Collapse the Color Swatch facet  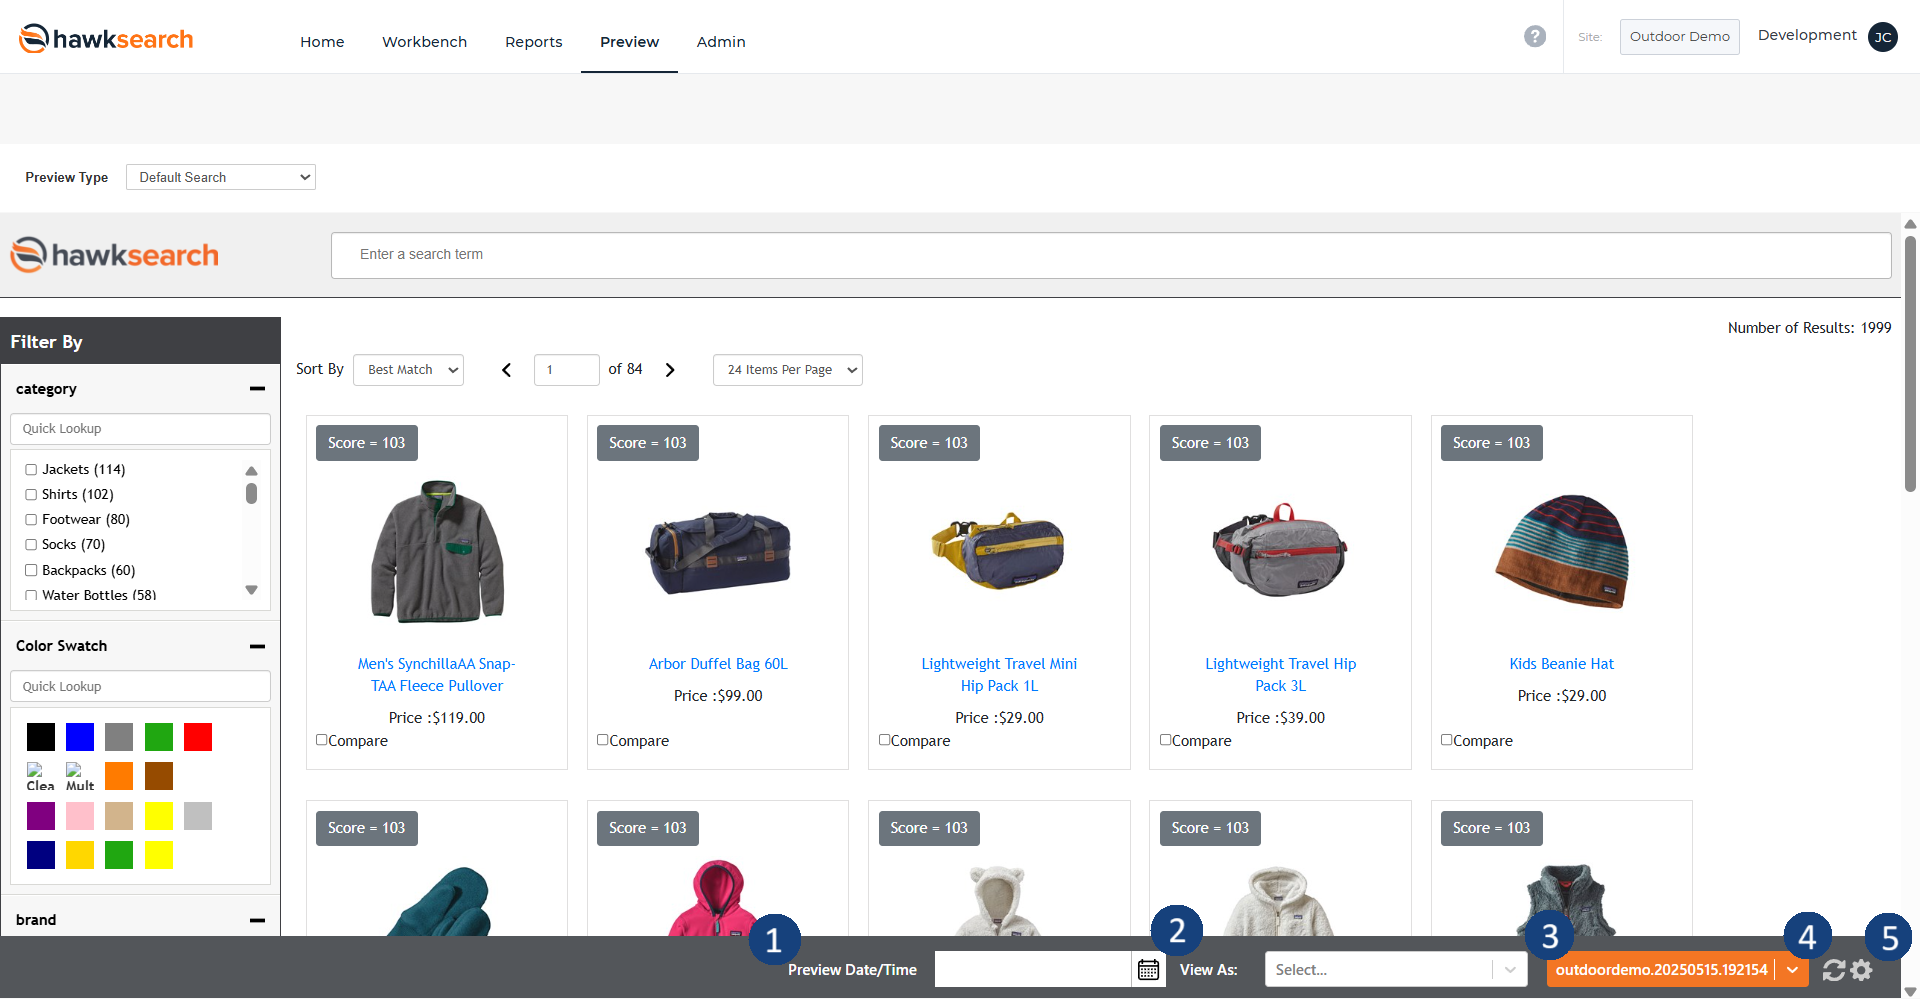pos(257,646)
